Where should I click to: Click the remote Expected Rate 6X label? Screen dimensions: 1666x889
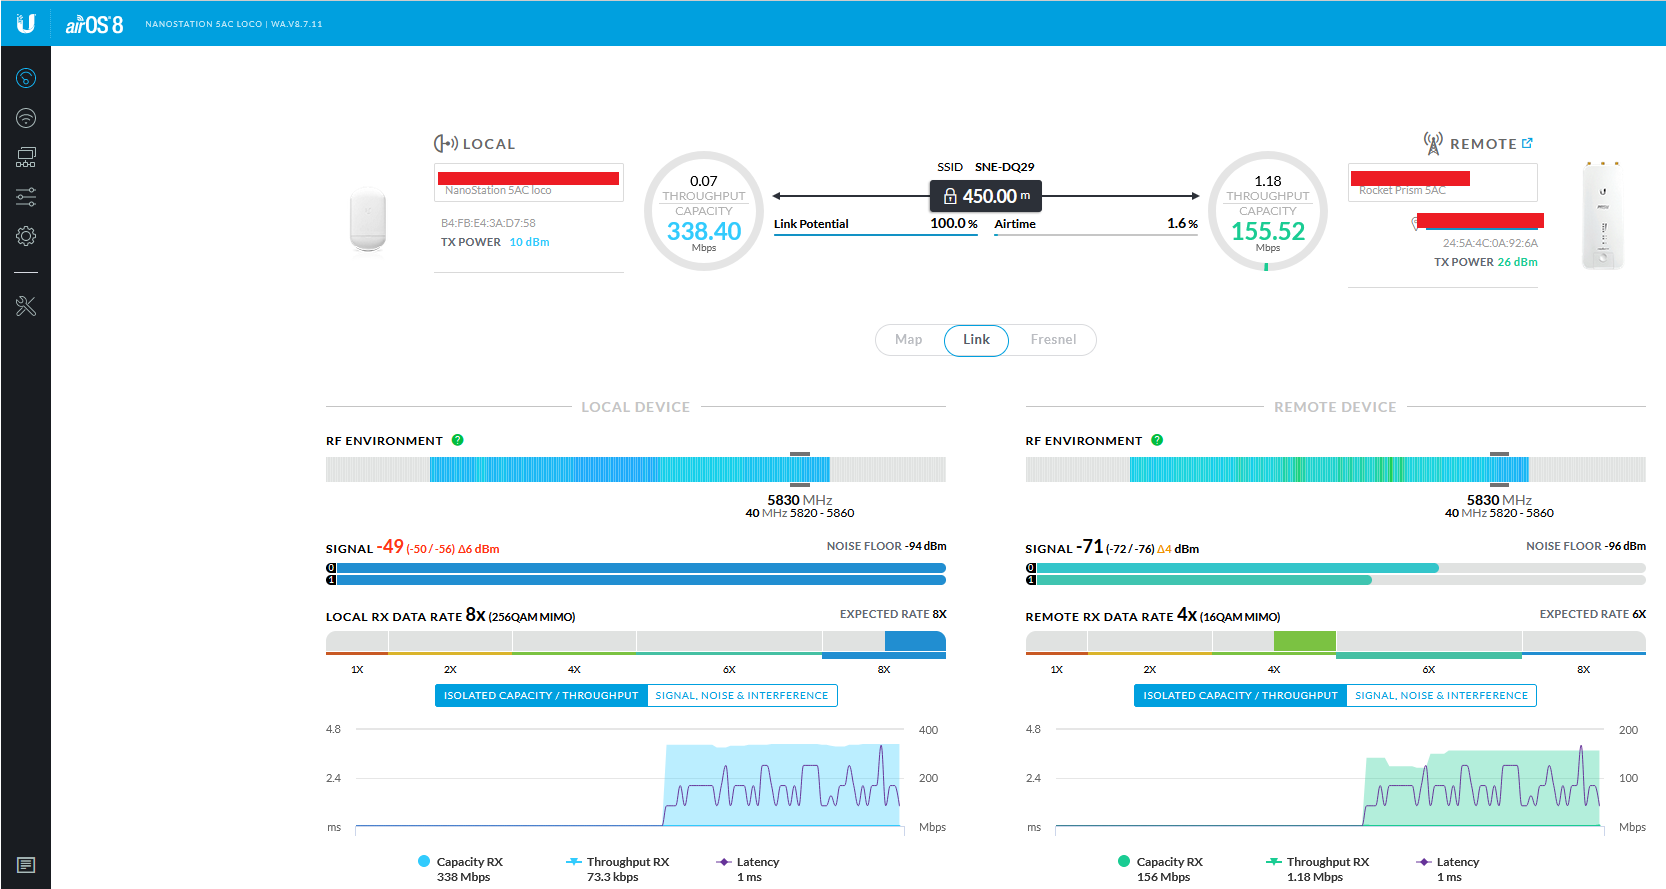[x=1593, y=614]
